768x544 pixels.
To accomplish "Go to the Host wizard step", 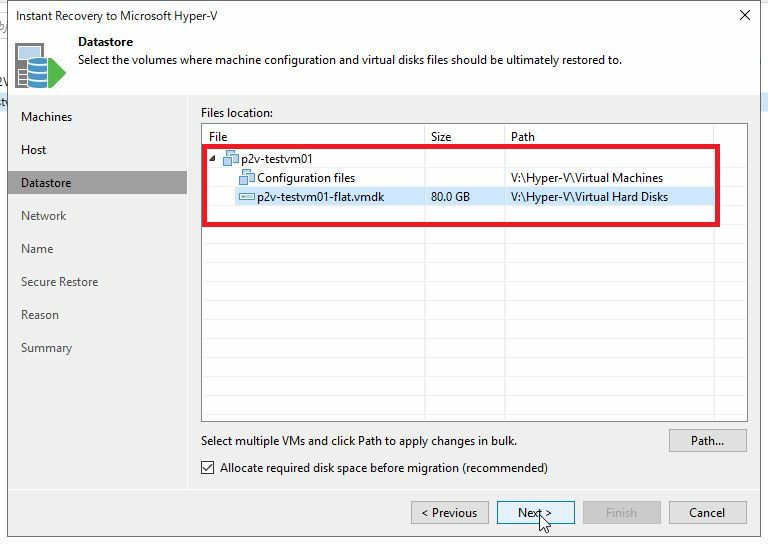I will pos(34,150).
